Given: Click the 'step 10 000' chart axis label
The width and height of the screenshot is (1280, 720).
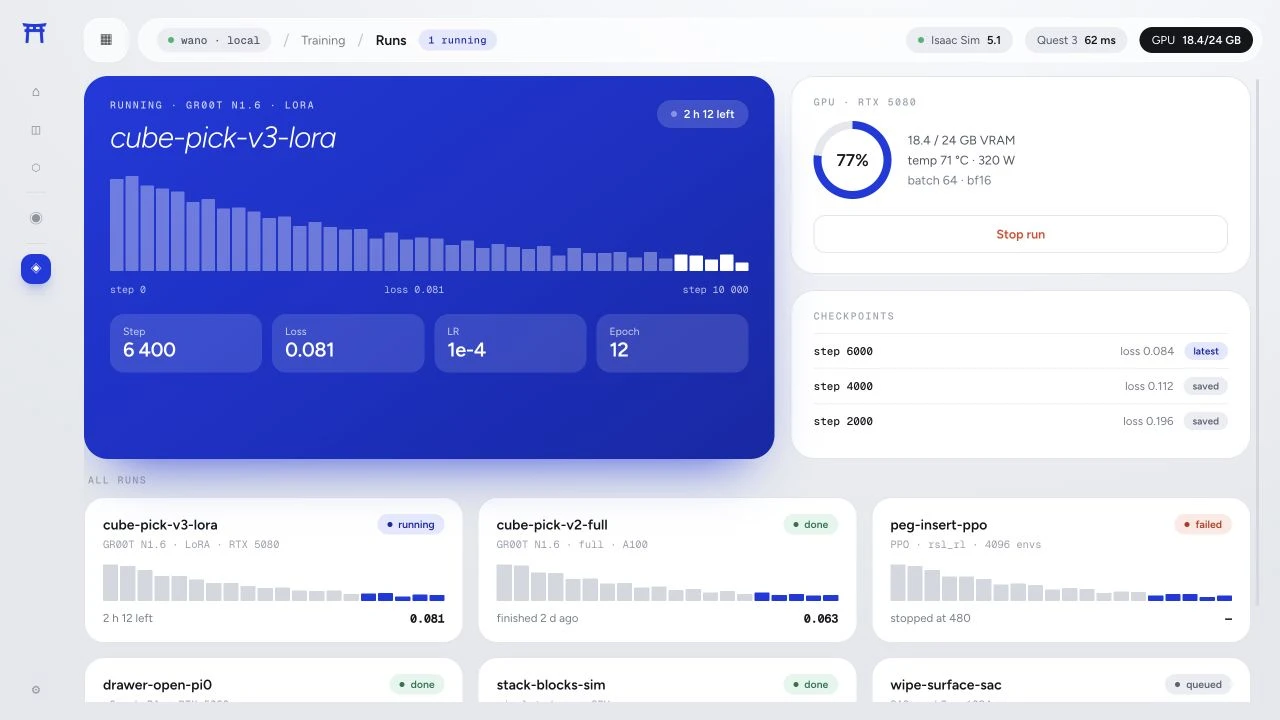Looking at the screenshot, I should pyautogui.click(x=715, y=289).
